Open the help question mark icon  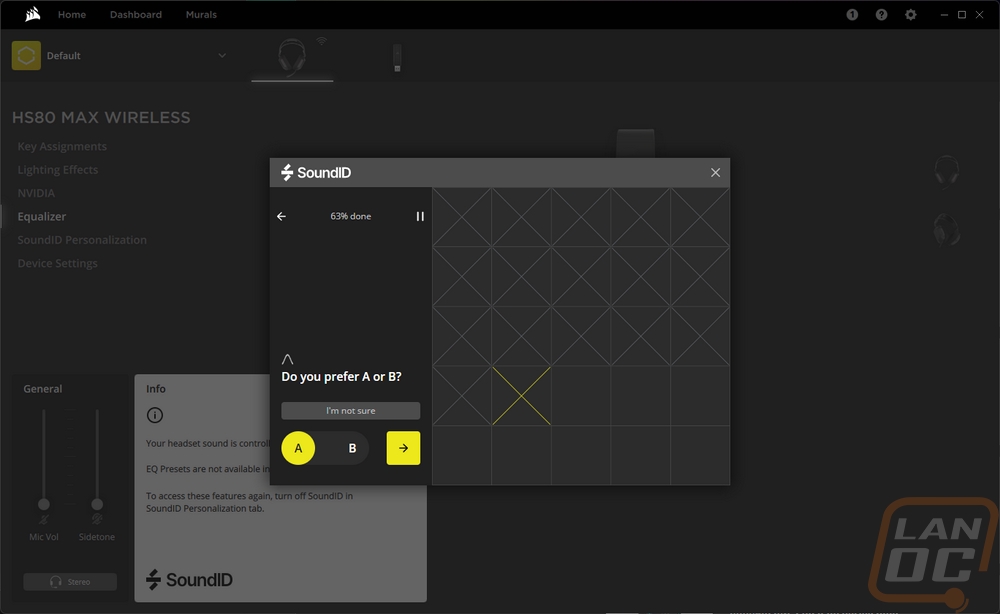tap(881, 15)
